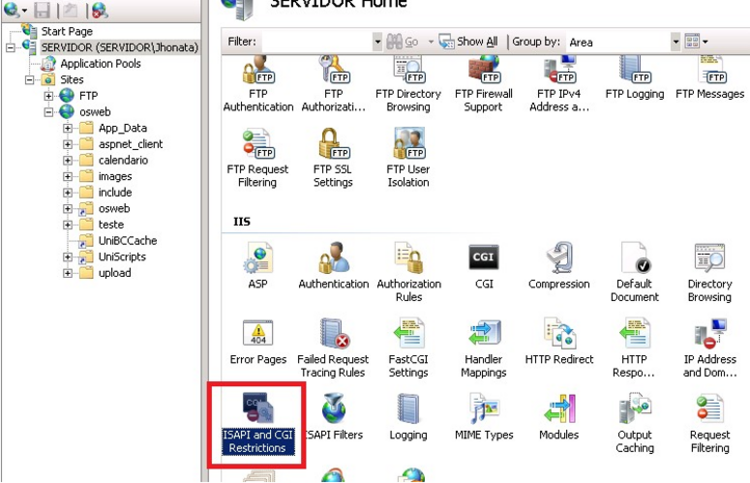This screenshot has width=750, height=483.
Task: Expand the FTP site node
Action: coord(48,96)
